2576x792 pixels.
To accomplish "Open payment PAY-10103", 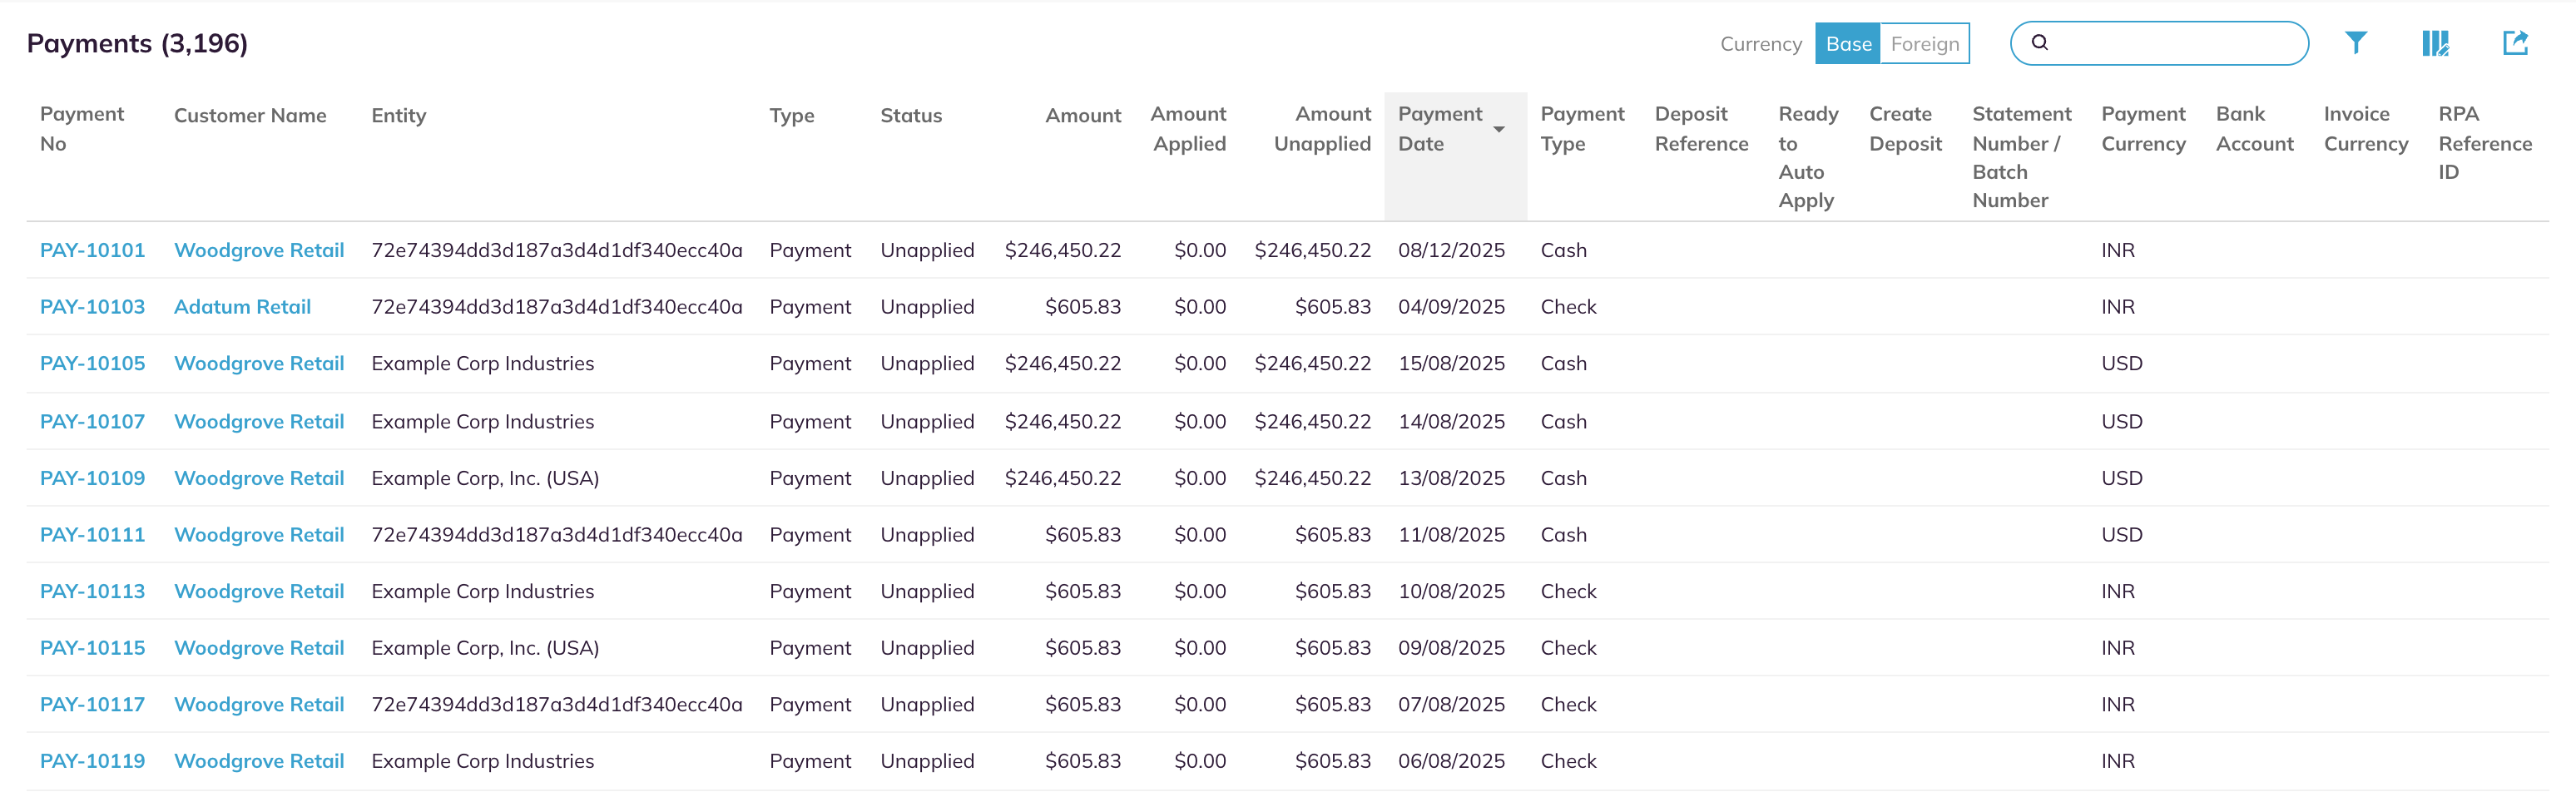I will click(x=92, y=307).
